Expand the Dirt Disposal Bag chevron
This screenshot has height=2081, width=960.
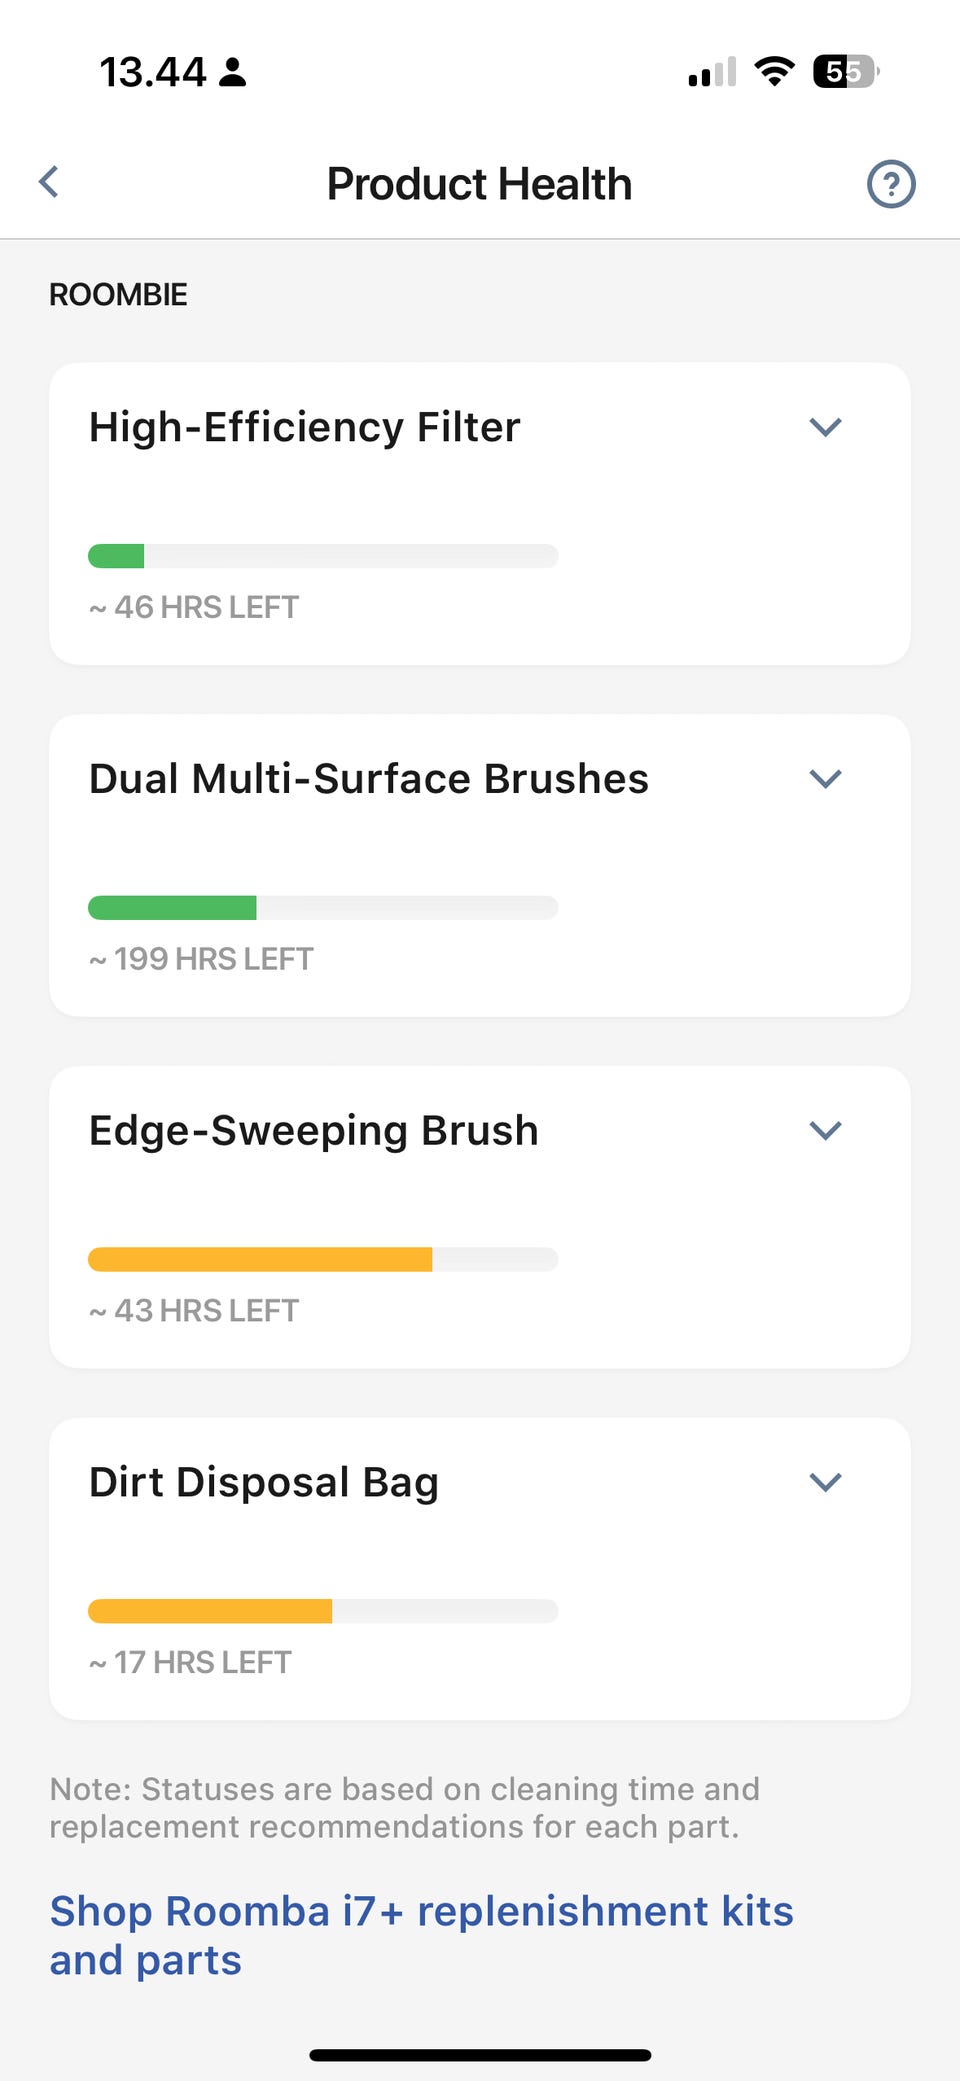(x=825, y=1482)
